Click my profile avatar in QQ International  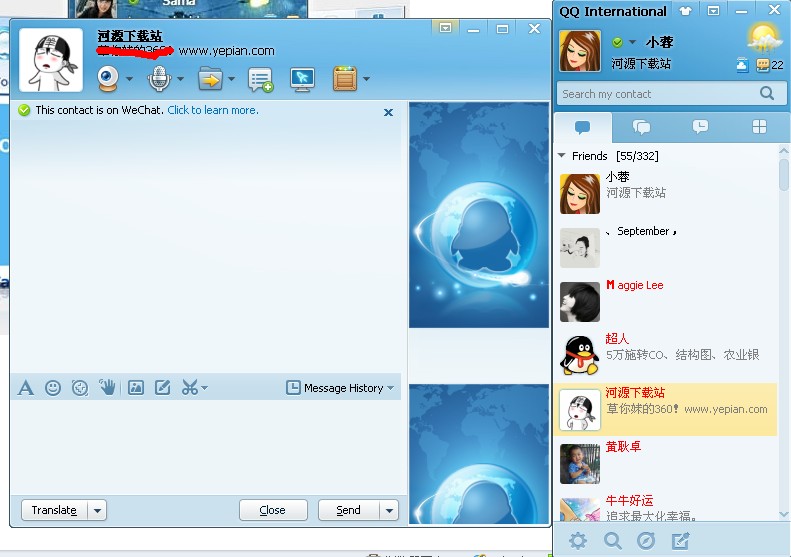tap(580, 51)
